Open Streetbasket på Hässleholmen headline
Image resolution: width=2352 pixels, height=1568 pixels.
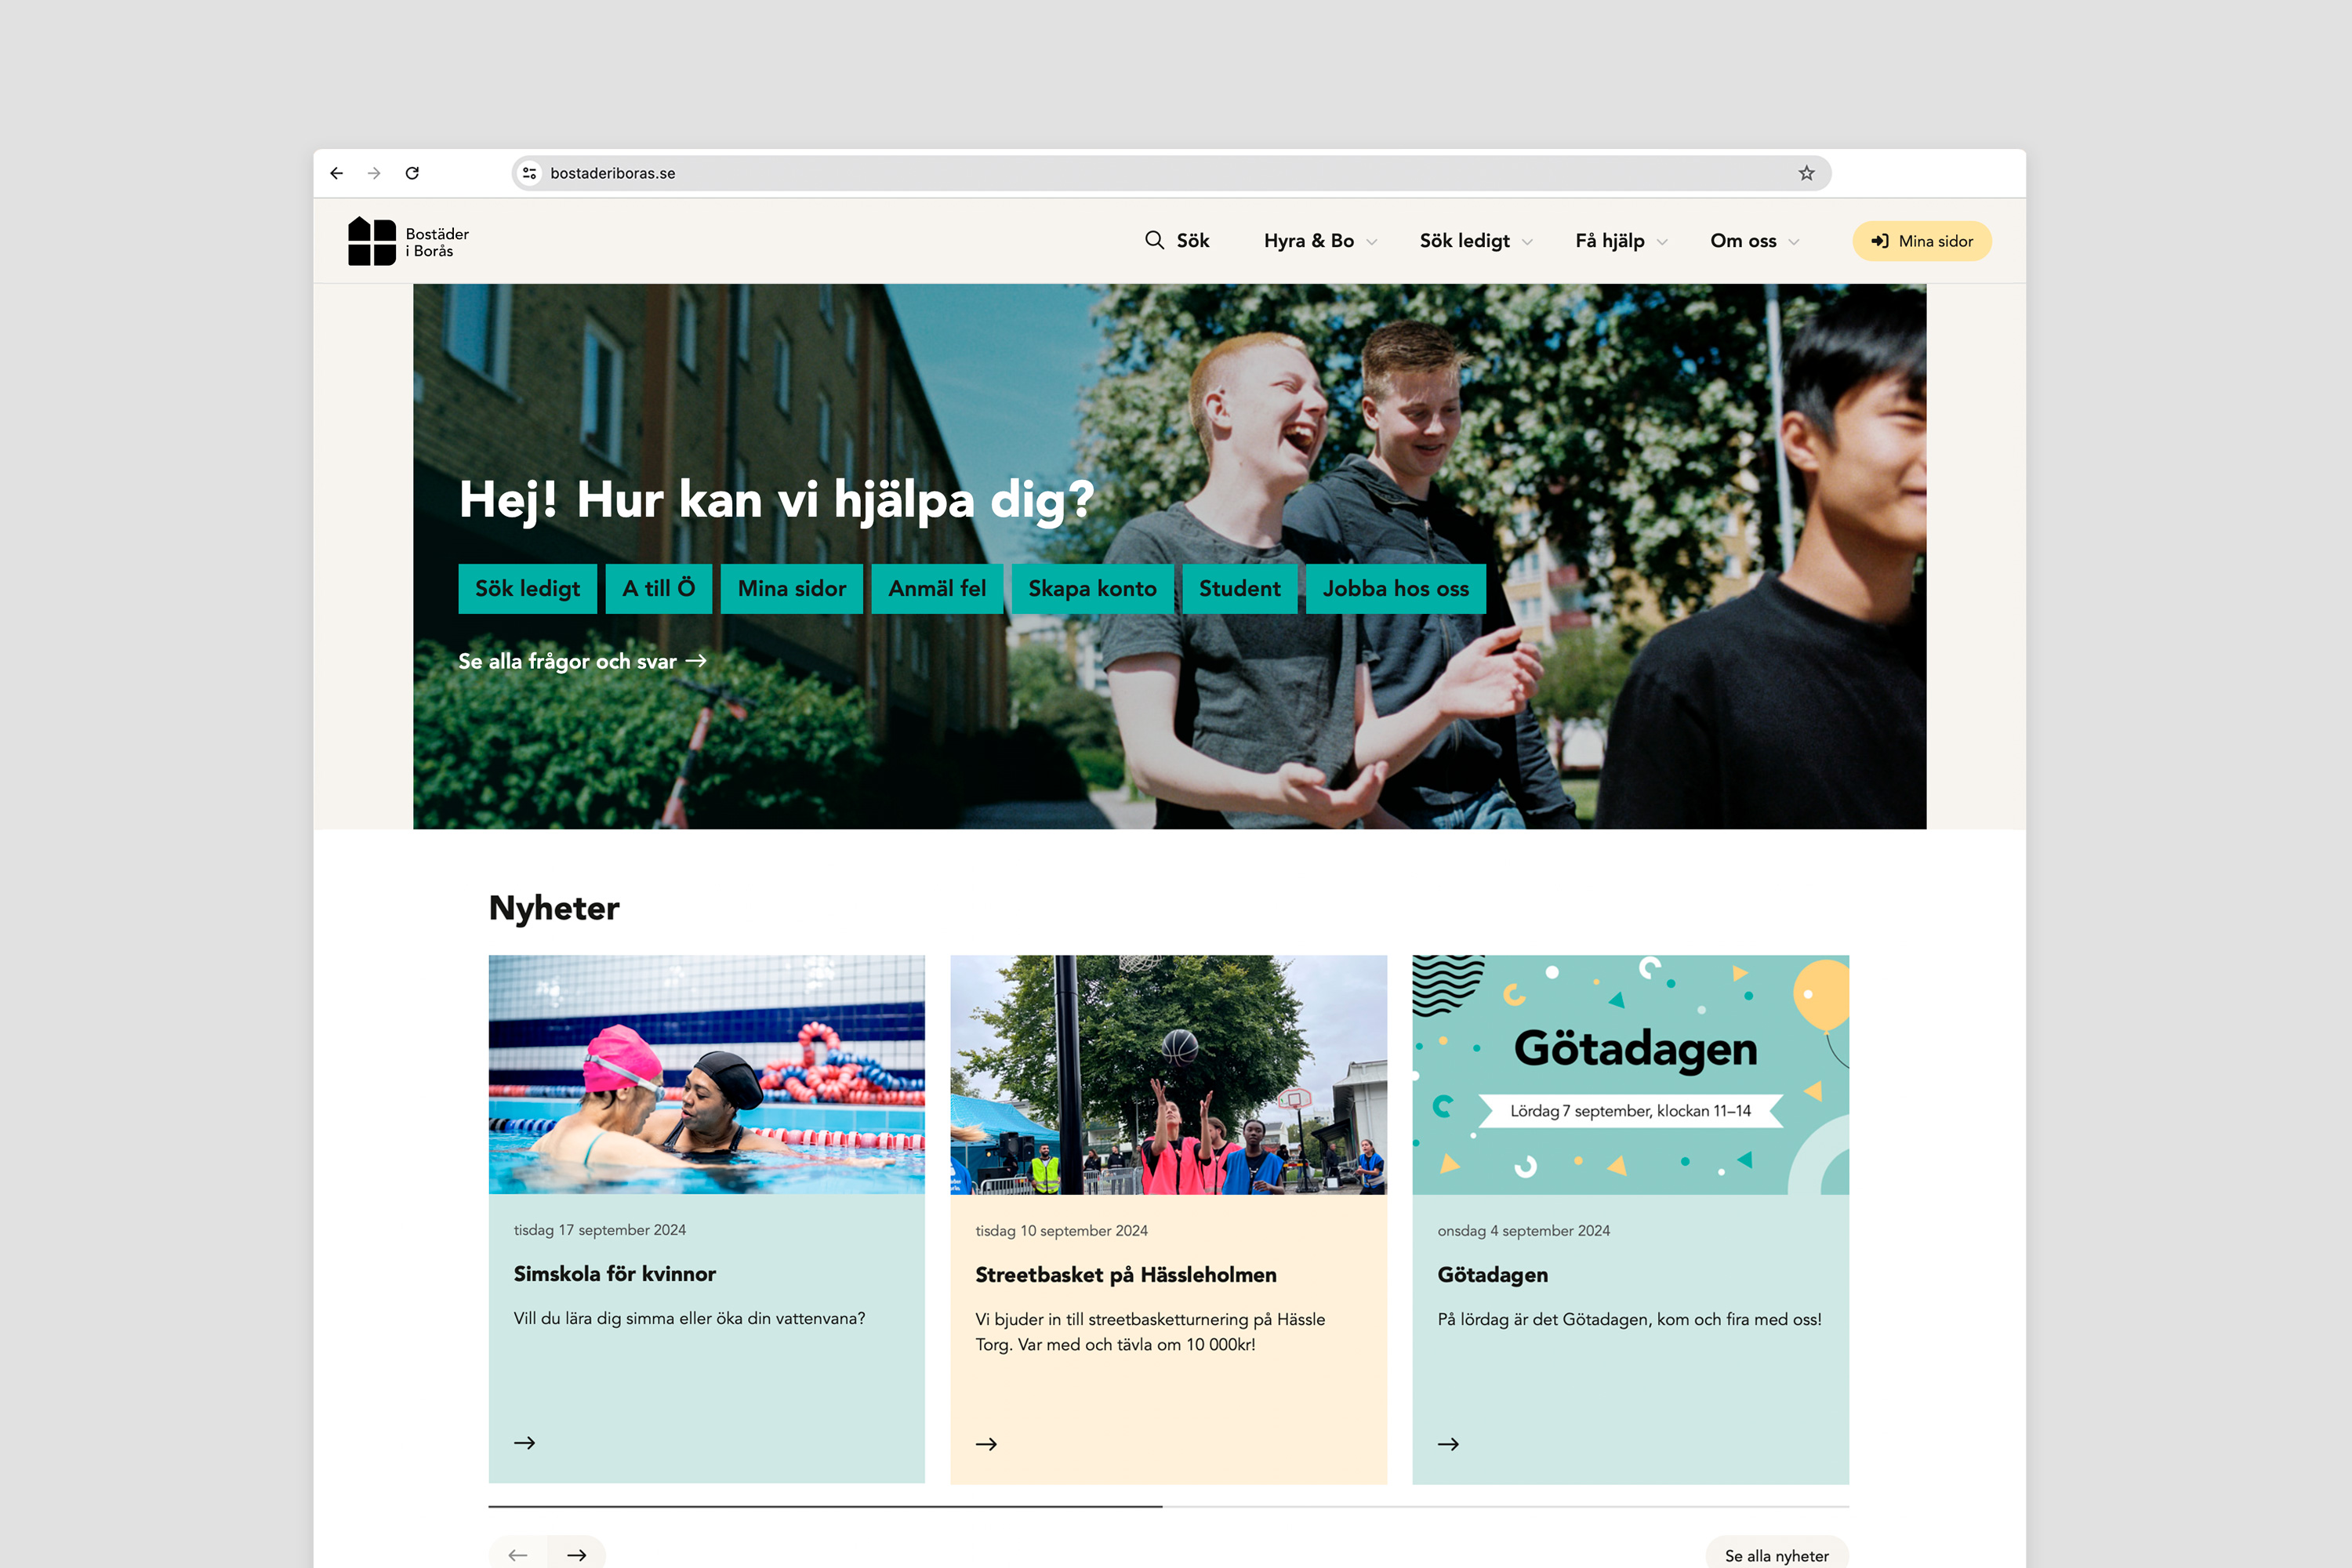(x=1126, y=1274)
